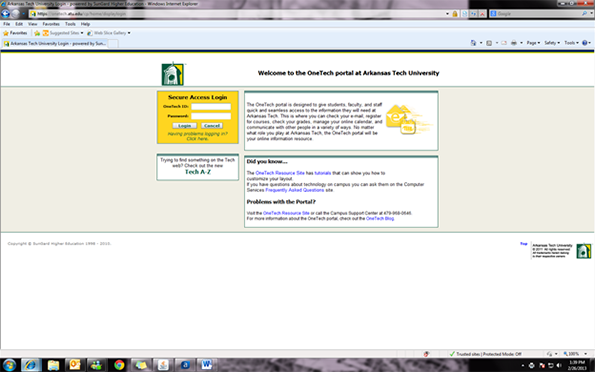Image resolution: width=595 pixels, height=372 pixels.
Task: Select the Arkansas Tech University Login tab
Action: pyautogui.click(x=55, y=44)
